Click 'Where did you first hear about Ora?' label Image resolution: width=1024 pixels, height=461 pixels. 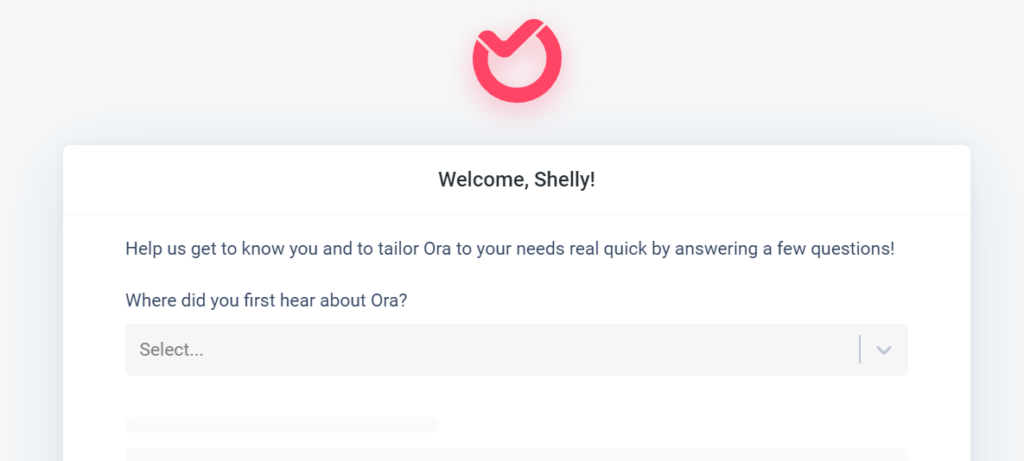click(x=266, y=301)
